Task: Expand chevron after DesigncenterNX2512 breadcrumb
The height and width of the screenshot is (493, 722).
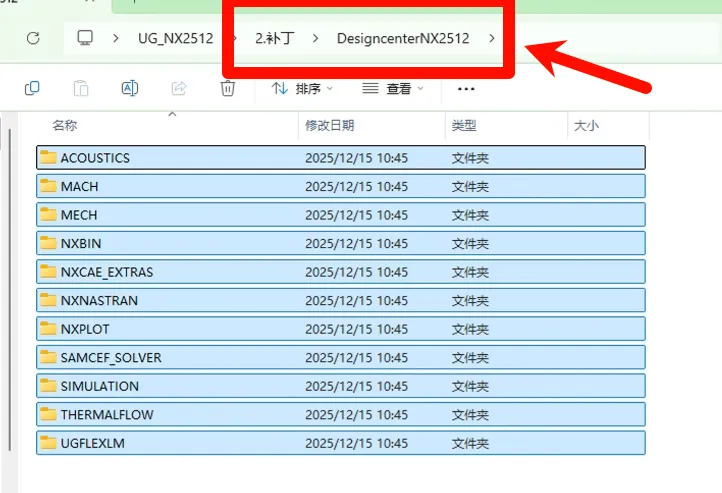Action: (491, 38)
